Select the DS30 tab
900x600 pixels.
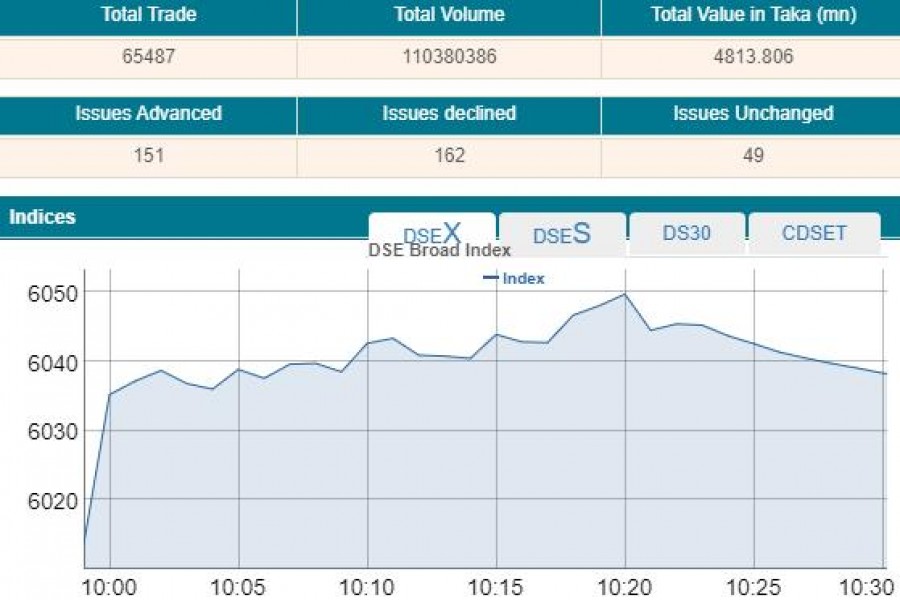[687, 233]
